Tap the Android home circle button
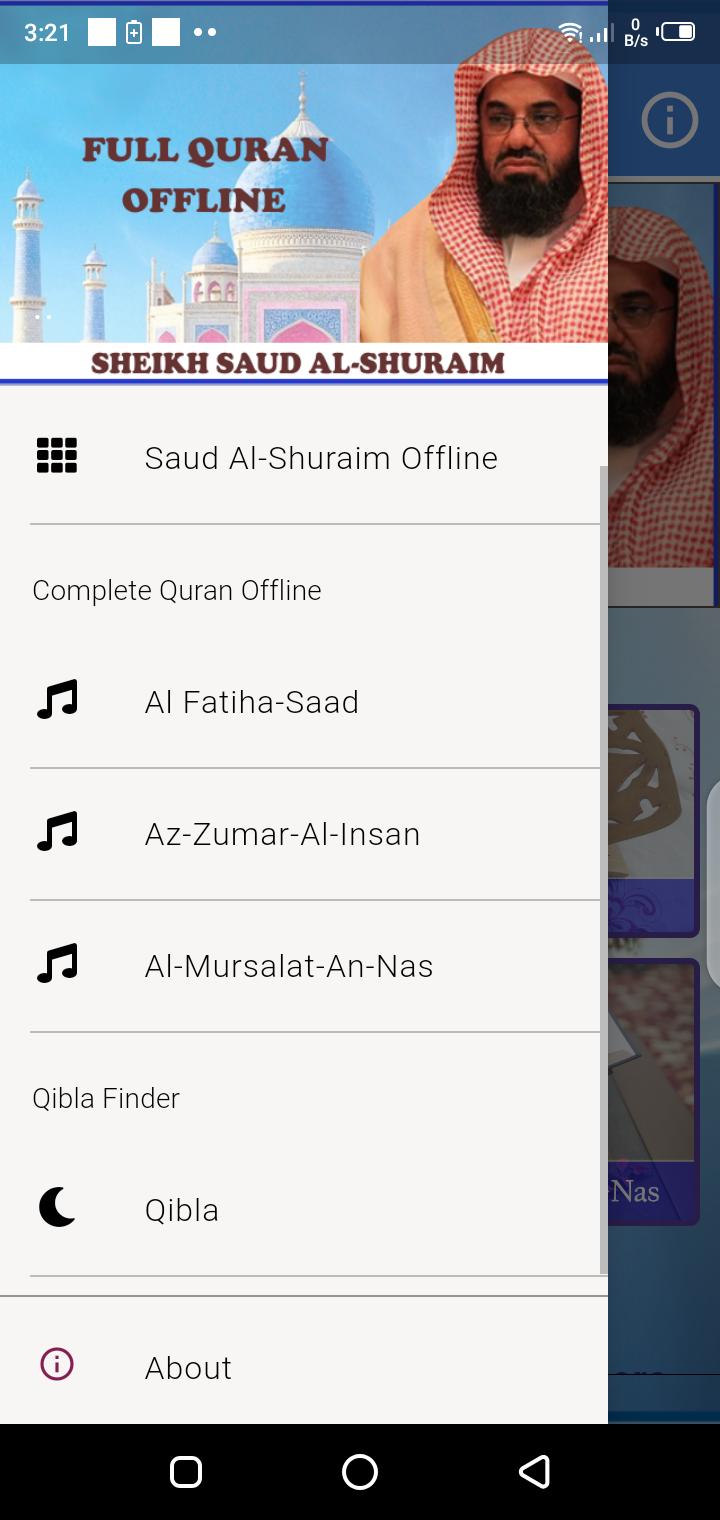Image resolution: width=720 pixels, height=1520 pixels. (x=360, y=1472)
